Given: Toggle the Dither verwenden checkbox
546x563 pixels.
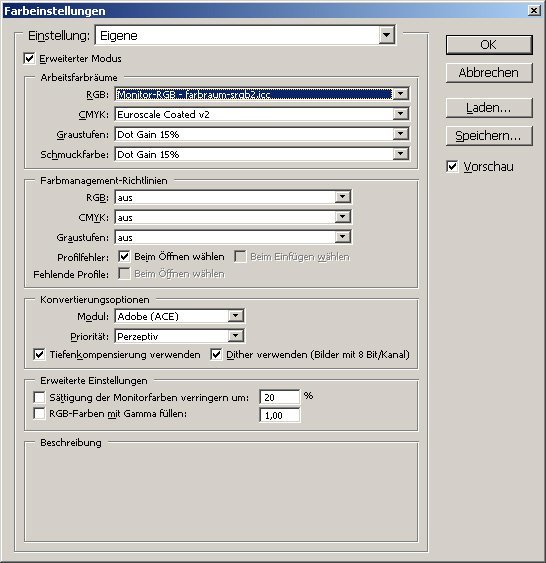Looking at the screenshot, I should (216, 354).
